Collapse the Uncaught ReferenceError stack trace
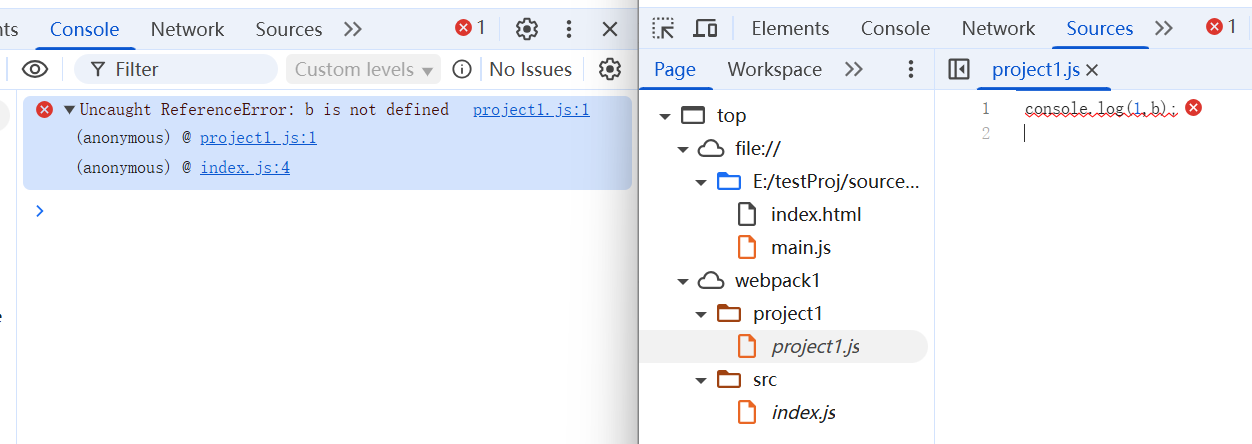 (69, 110)
